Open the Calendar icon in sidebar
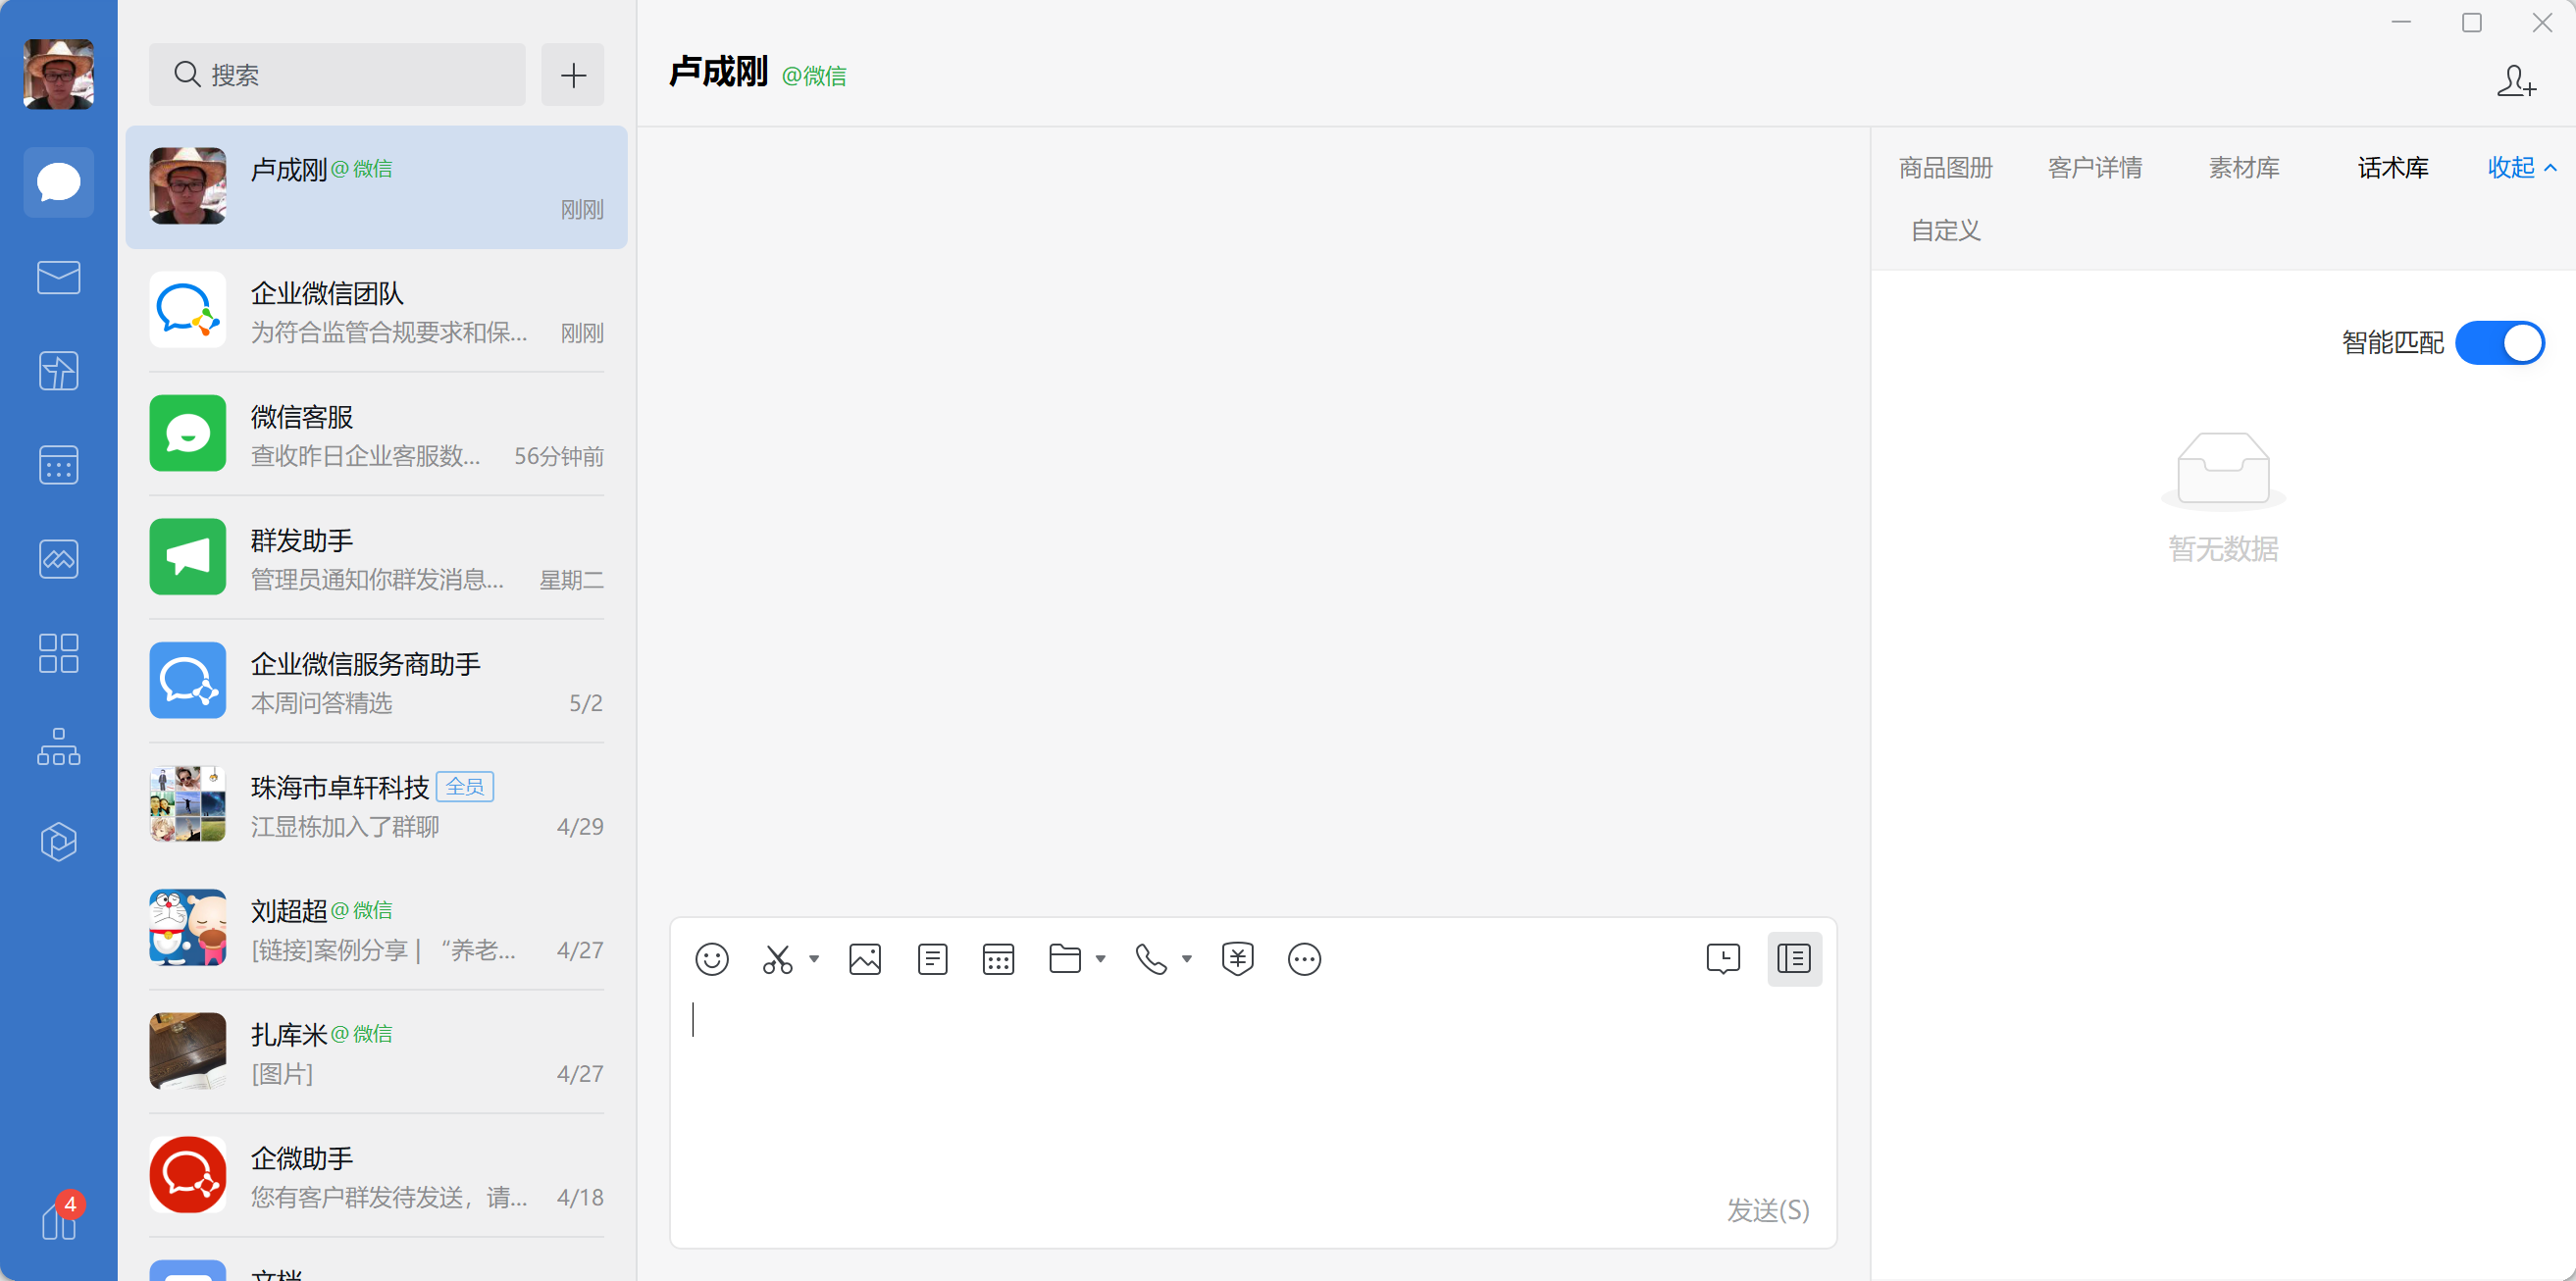Screen dimensions: 2576x1281 (58, 465)
